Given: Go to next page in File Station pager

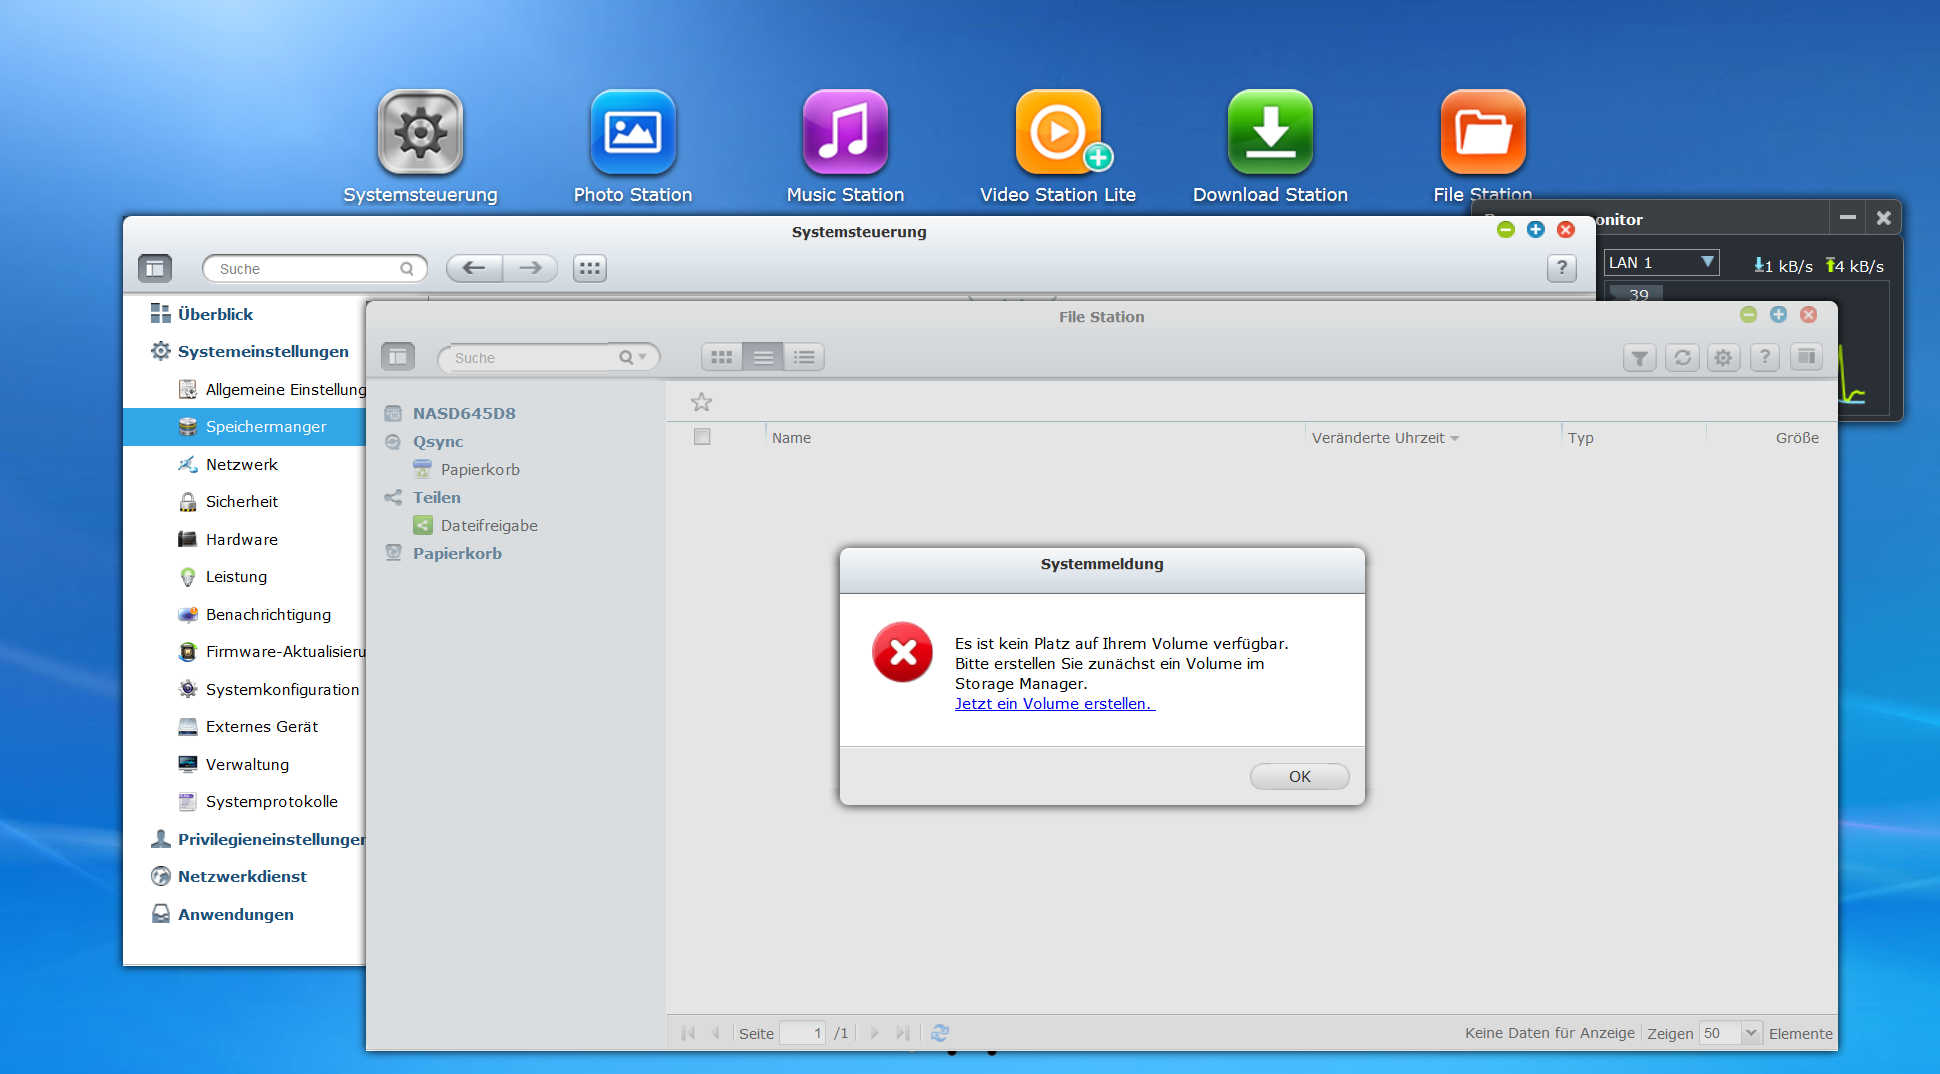Looking at the screenshot, I should [875, 1033].
